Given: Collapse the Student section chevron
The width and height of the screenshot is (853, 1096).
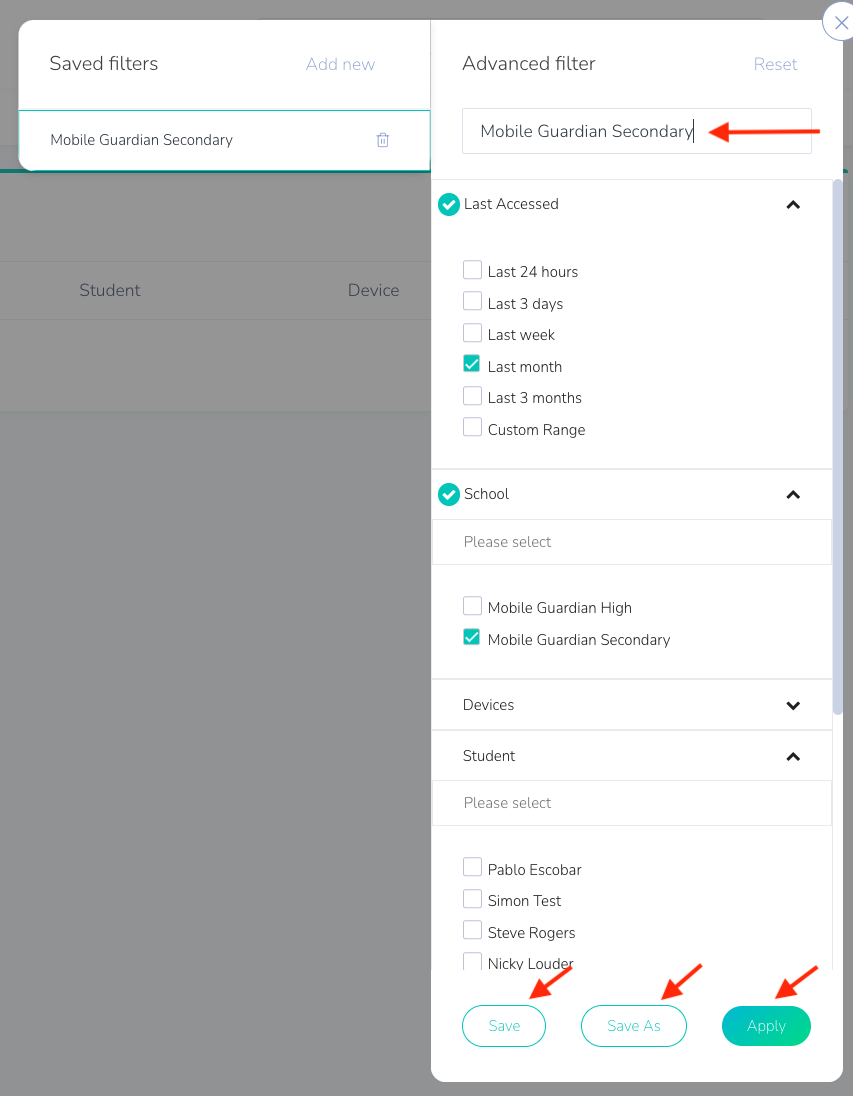Looking at the screenshot, I should click(793, 756).
